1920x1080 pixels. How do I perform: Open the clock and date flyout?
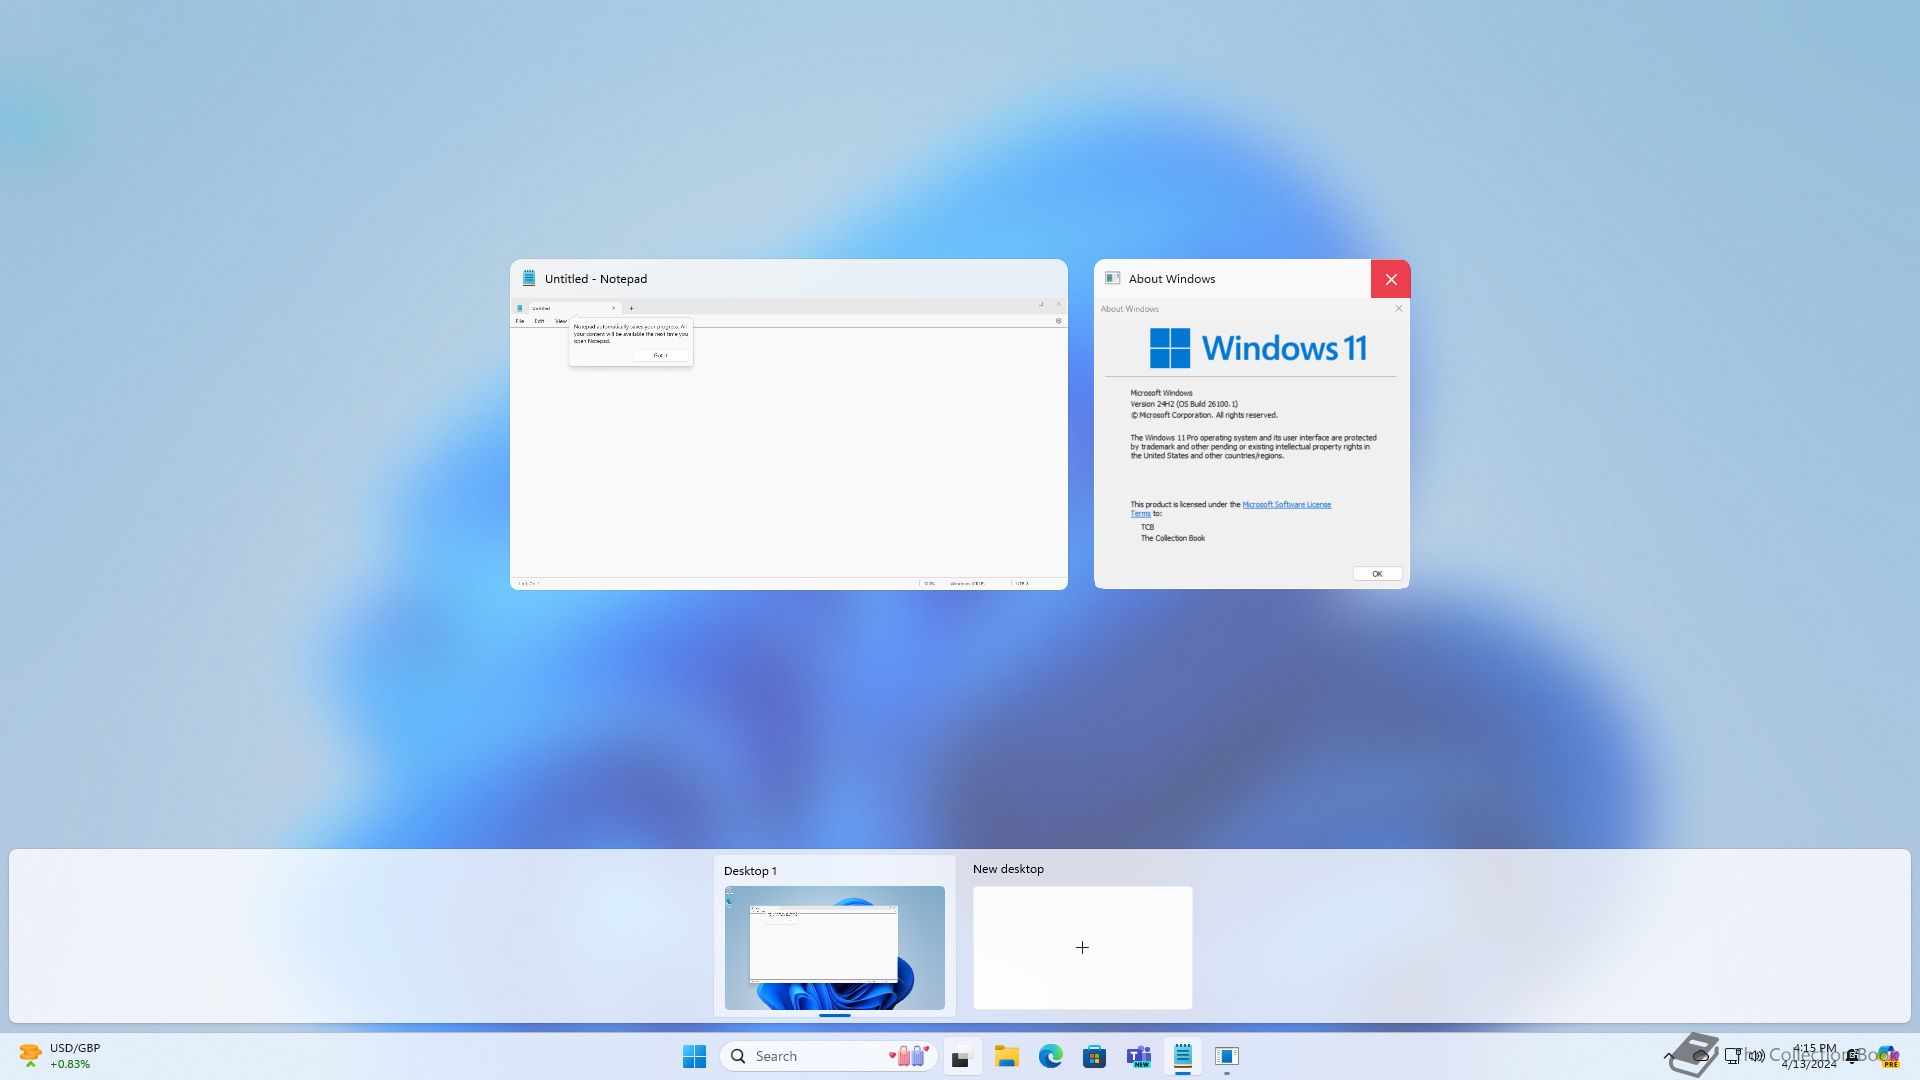click(1809, 1056)
